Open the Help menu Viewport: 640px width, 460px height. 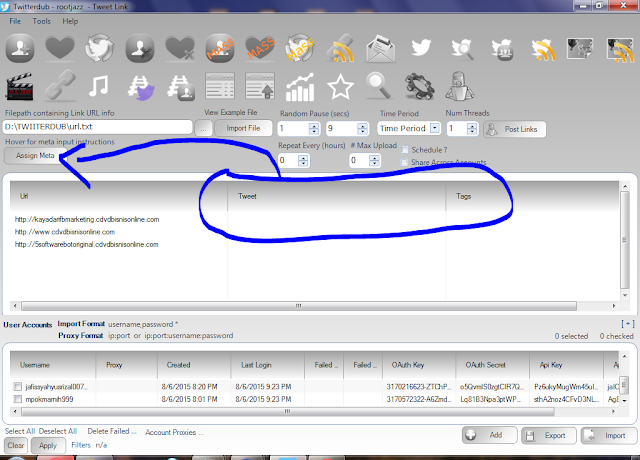coord(70,21)
